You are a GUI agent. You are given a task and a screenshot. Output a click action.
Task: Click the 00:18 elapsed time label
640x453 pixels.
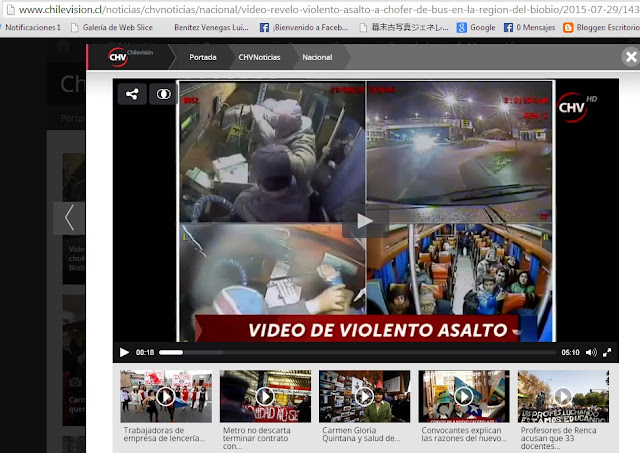coord(145,352)
